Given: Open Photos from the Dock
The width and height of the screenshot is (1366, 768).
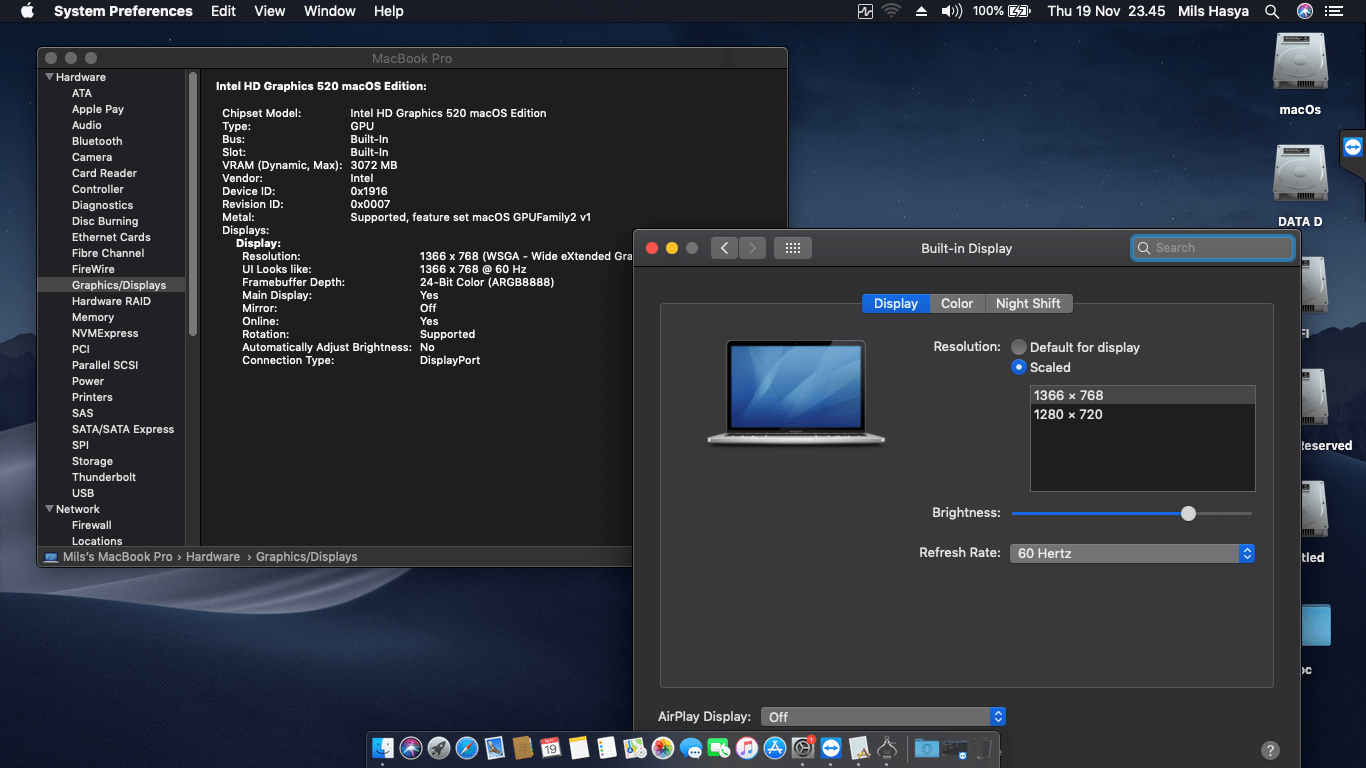Looking at the screenshot, I should tap(661, 748).
